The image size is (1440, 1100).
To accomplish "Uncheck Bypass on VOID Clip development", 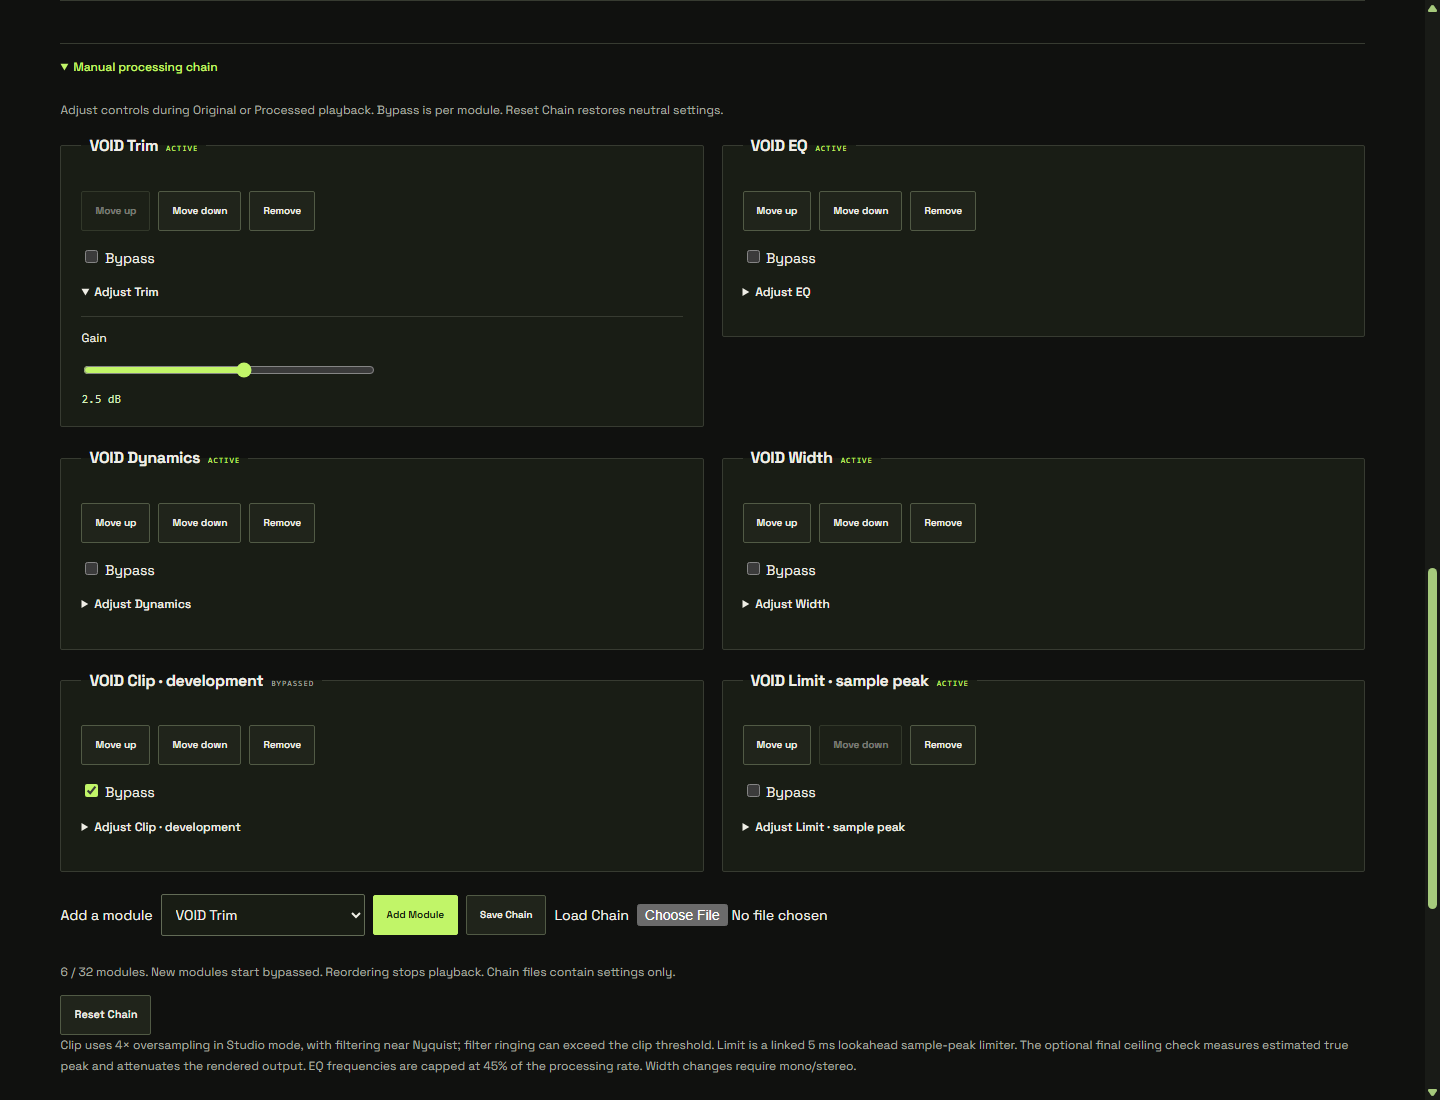I will [92, 791].
